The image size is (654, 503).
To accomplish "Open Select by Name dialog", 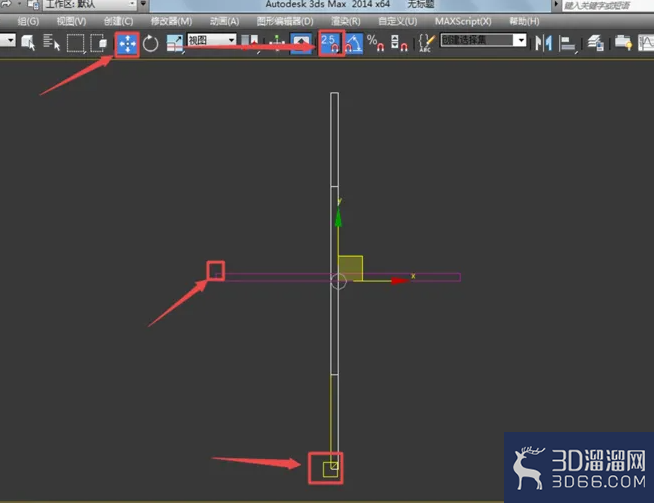I will click(x=51, y=43).
